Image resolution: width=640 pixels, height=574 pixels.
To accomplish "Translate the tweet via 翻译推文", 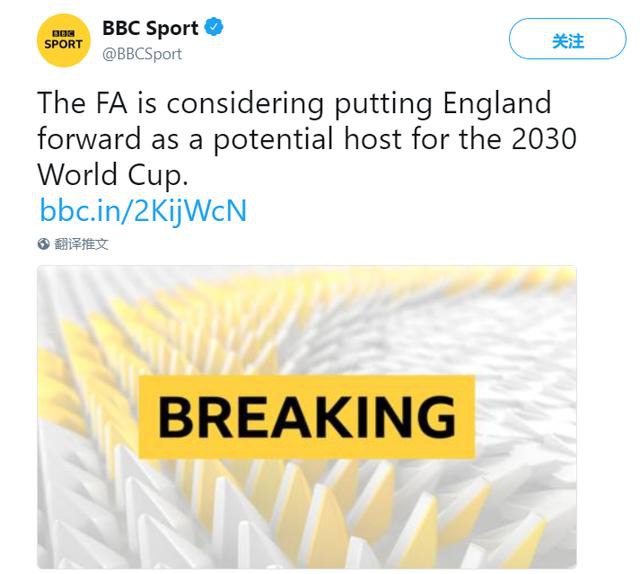I will pyautogui.click(x=81, y=244).
